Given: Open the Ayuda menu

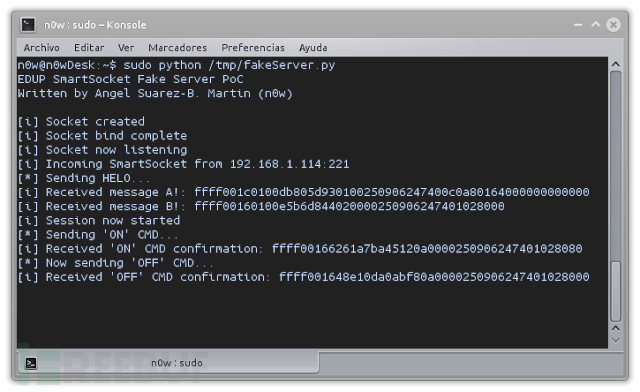Looking at the screenshot, I should (x=313, y=48).
